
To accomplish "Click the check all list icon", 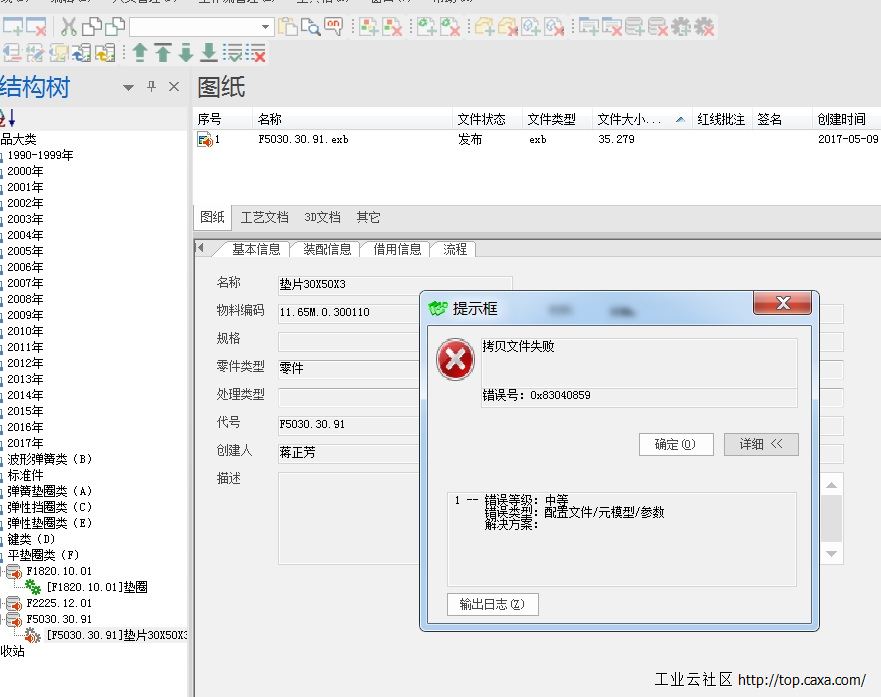I will tap(233, 53).
